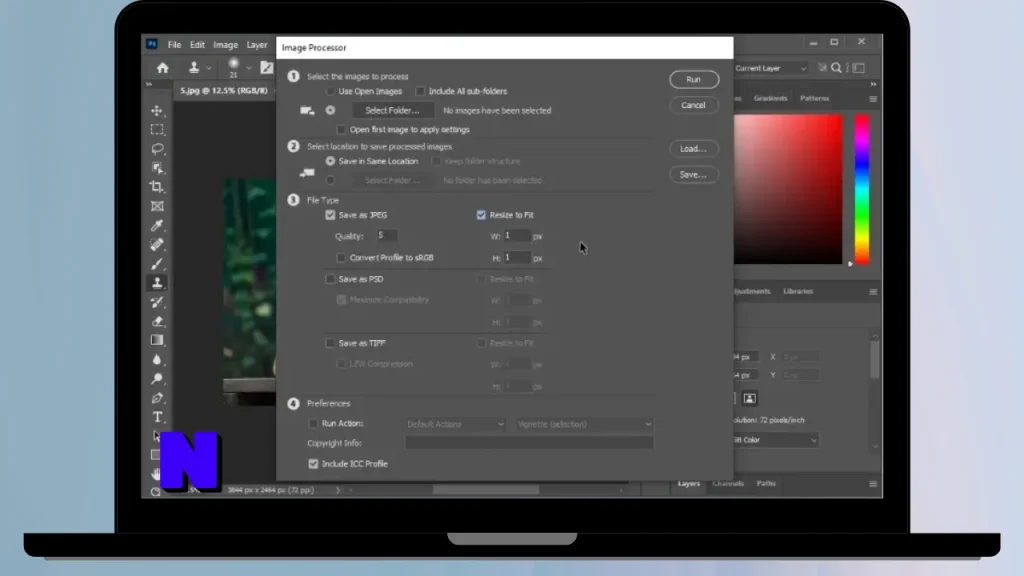Enable Use Open Images checkbox
1024x576 pixels.
point(330,91)
